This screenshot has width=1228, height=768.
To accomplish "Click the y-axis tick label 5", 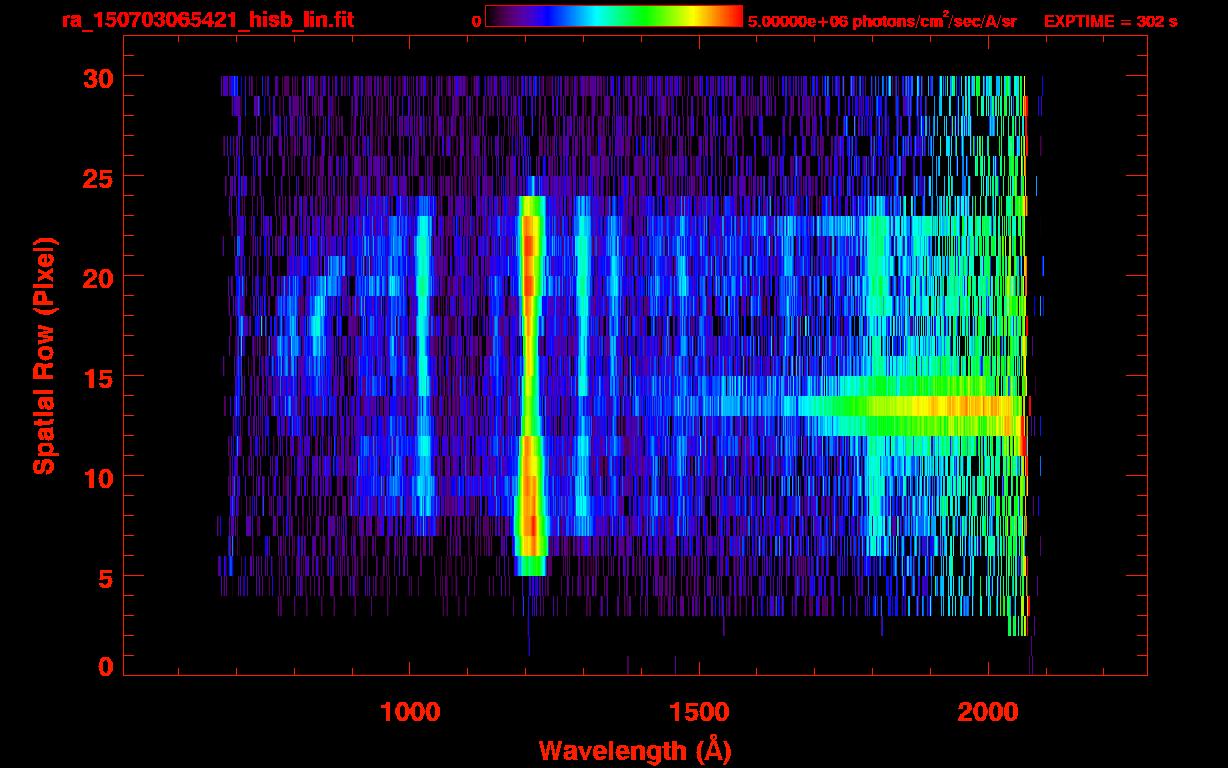I will click(106, 577).
